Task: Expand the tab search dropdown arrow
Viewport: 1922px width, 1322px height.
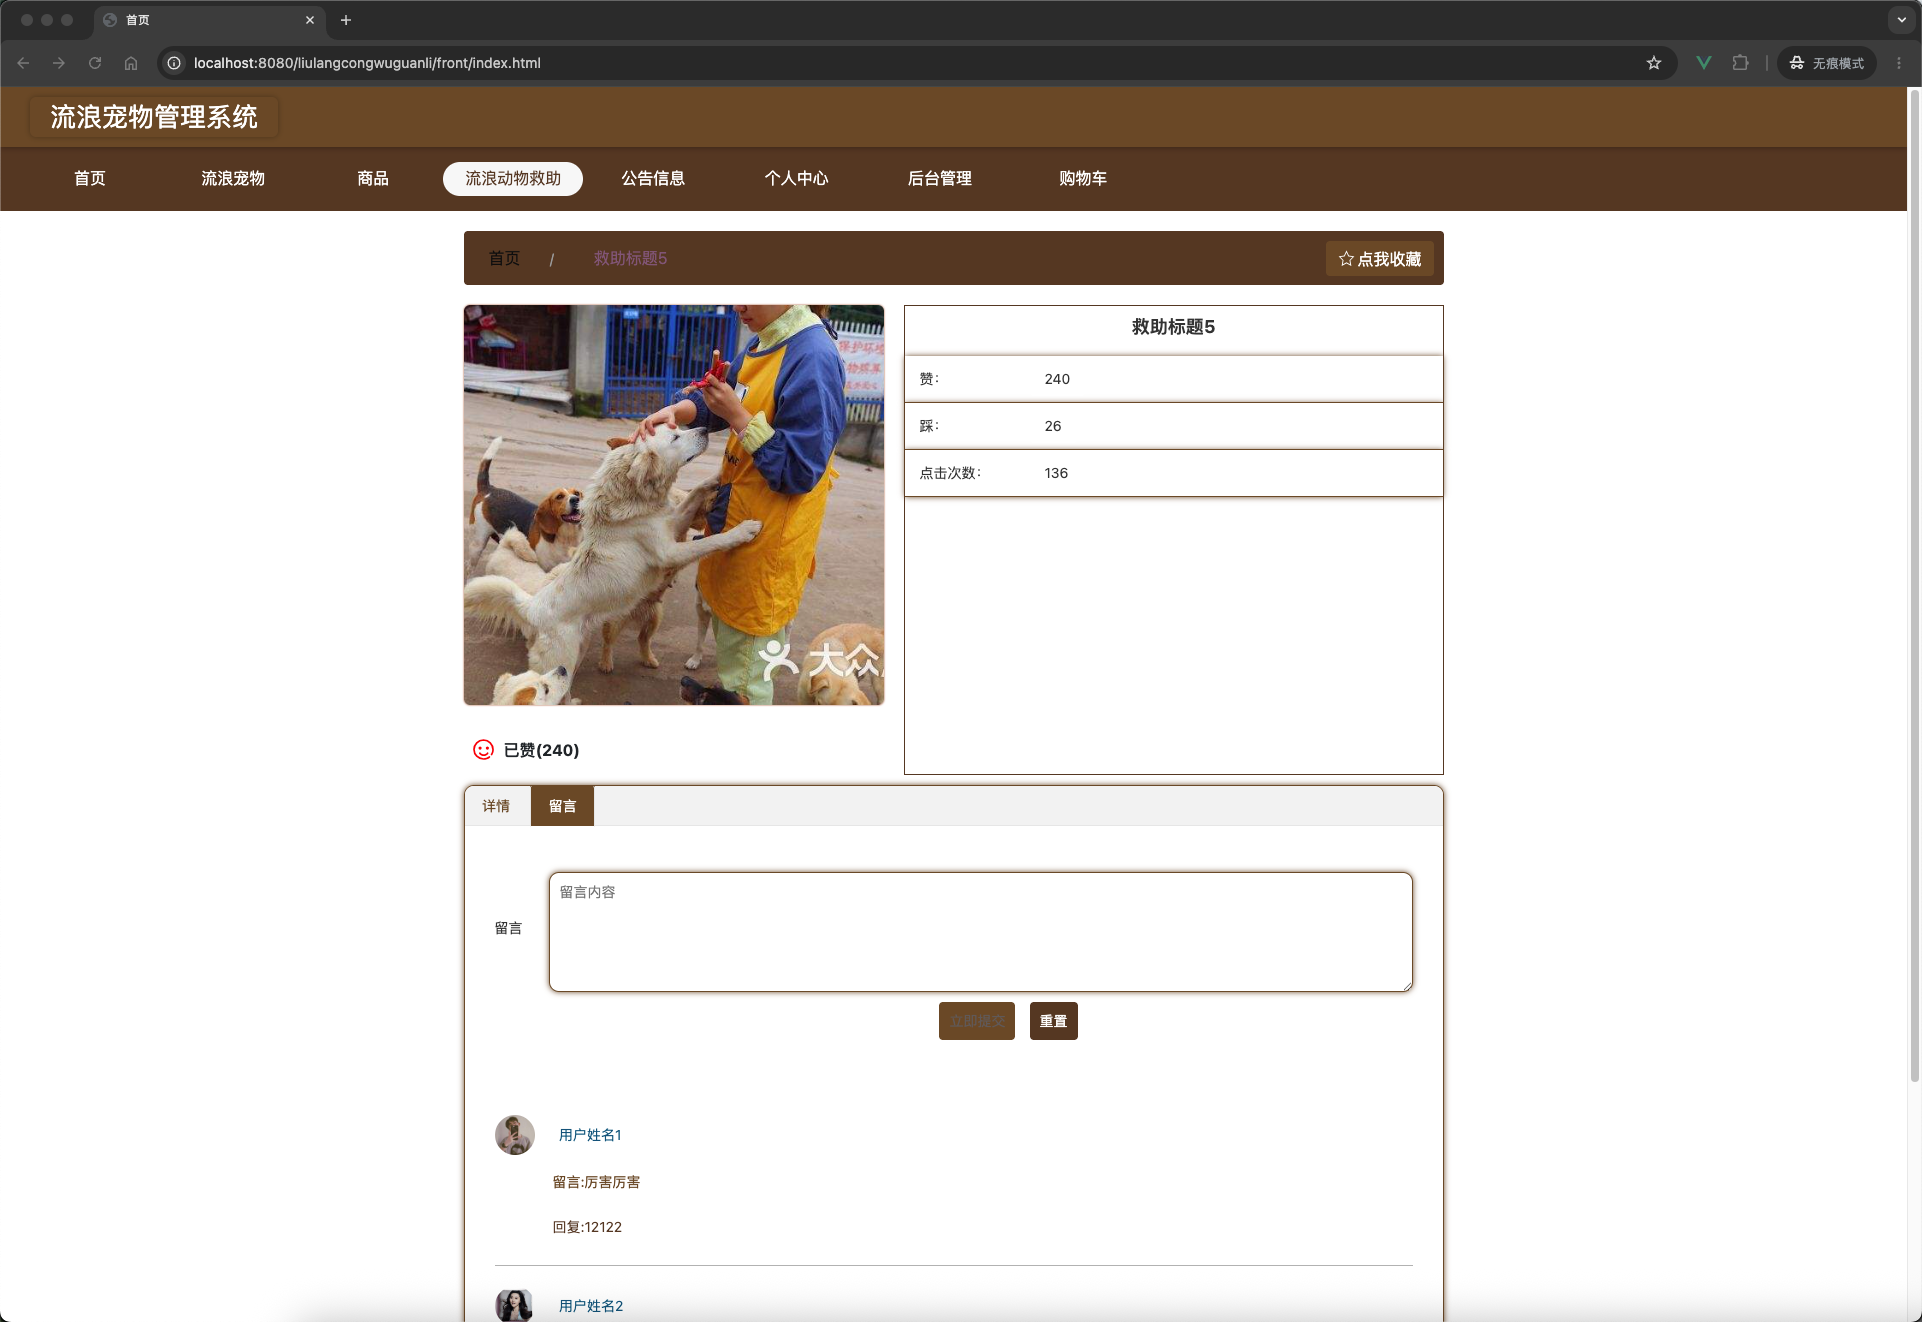Action: [1901, 20]
